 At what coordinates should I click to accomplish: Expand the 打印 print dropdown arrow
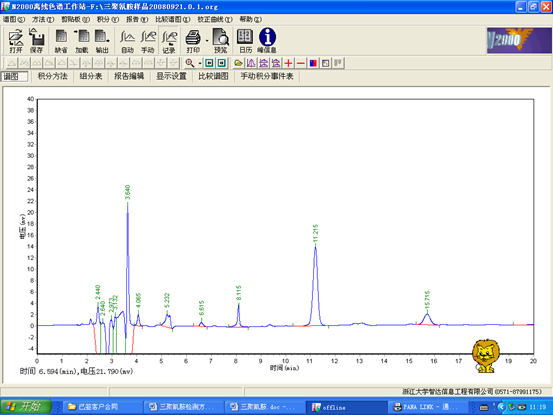pos(207,41)
